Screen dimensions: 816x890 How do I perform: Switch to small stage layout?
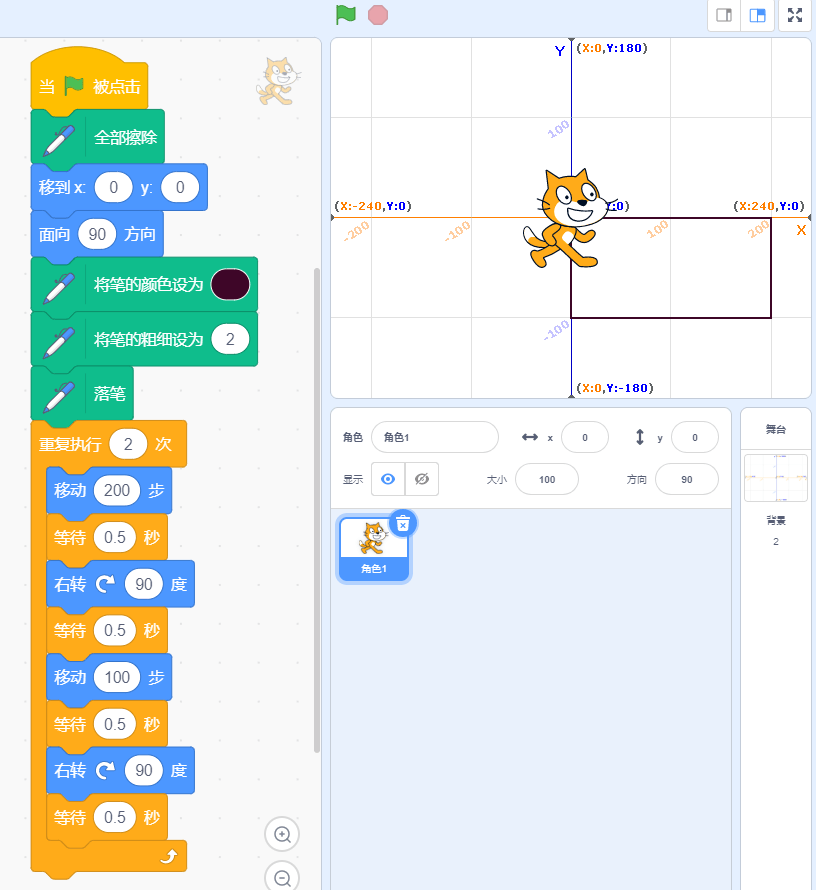click(724, 15)
